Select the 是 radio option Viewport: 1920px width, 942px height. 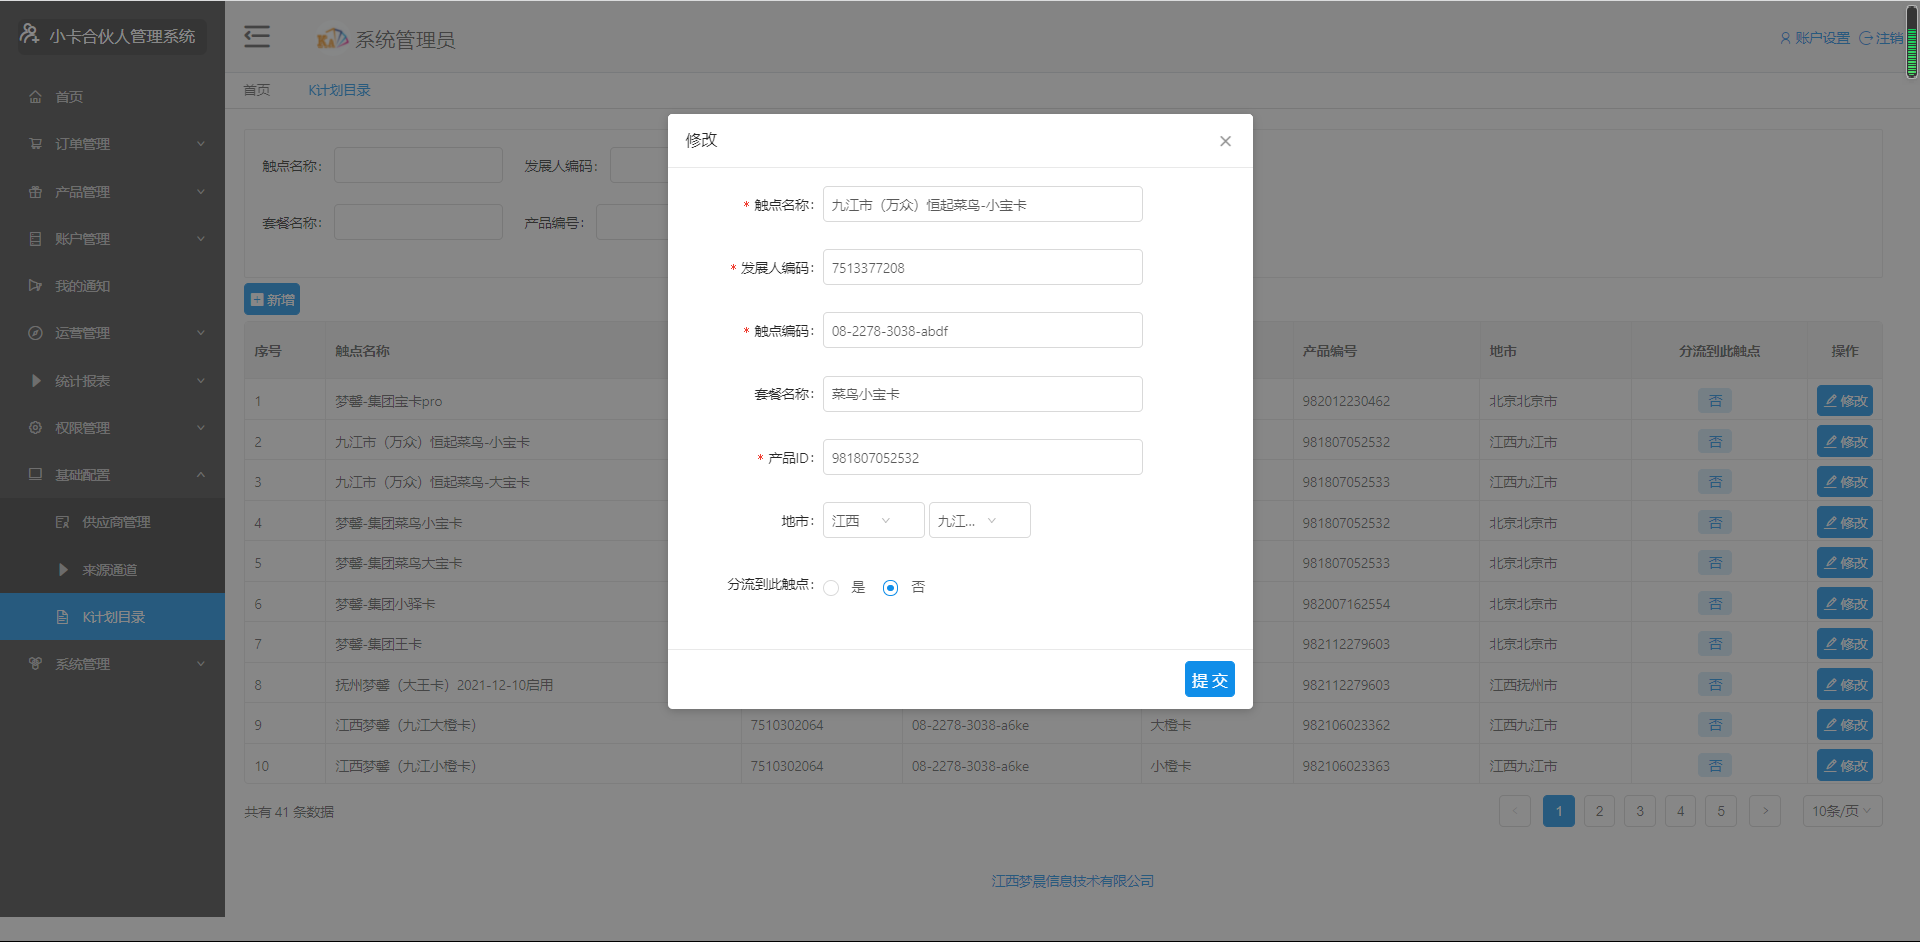click(831, 588)
